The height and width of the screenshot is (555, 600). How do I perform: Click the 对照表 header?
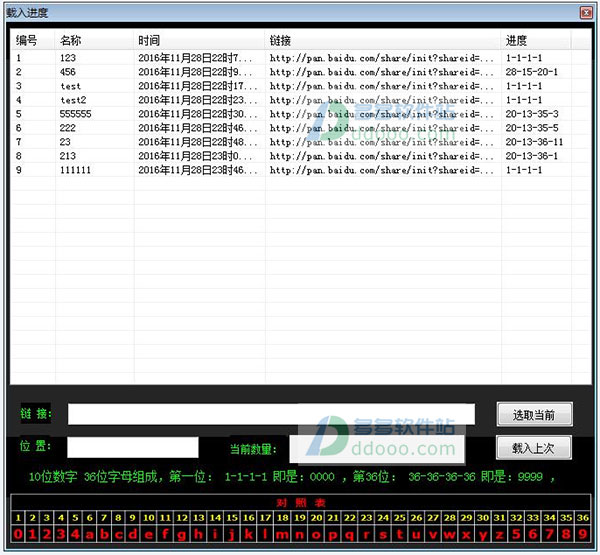[301, 503]
